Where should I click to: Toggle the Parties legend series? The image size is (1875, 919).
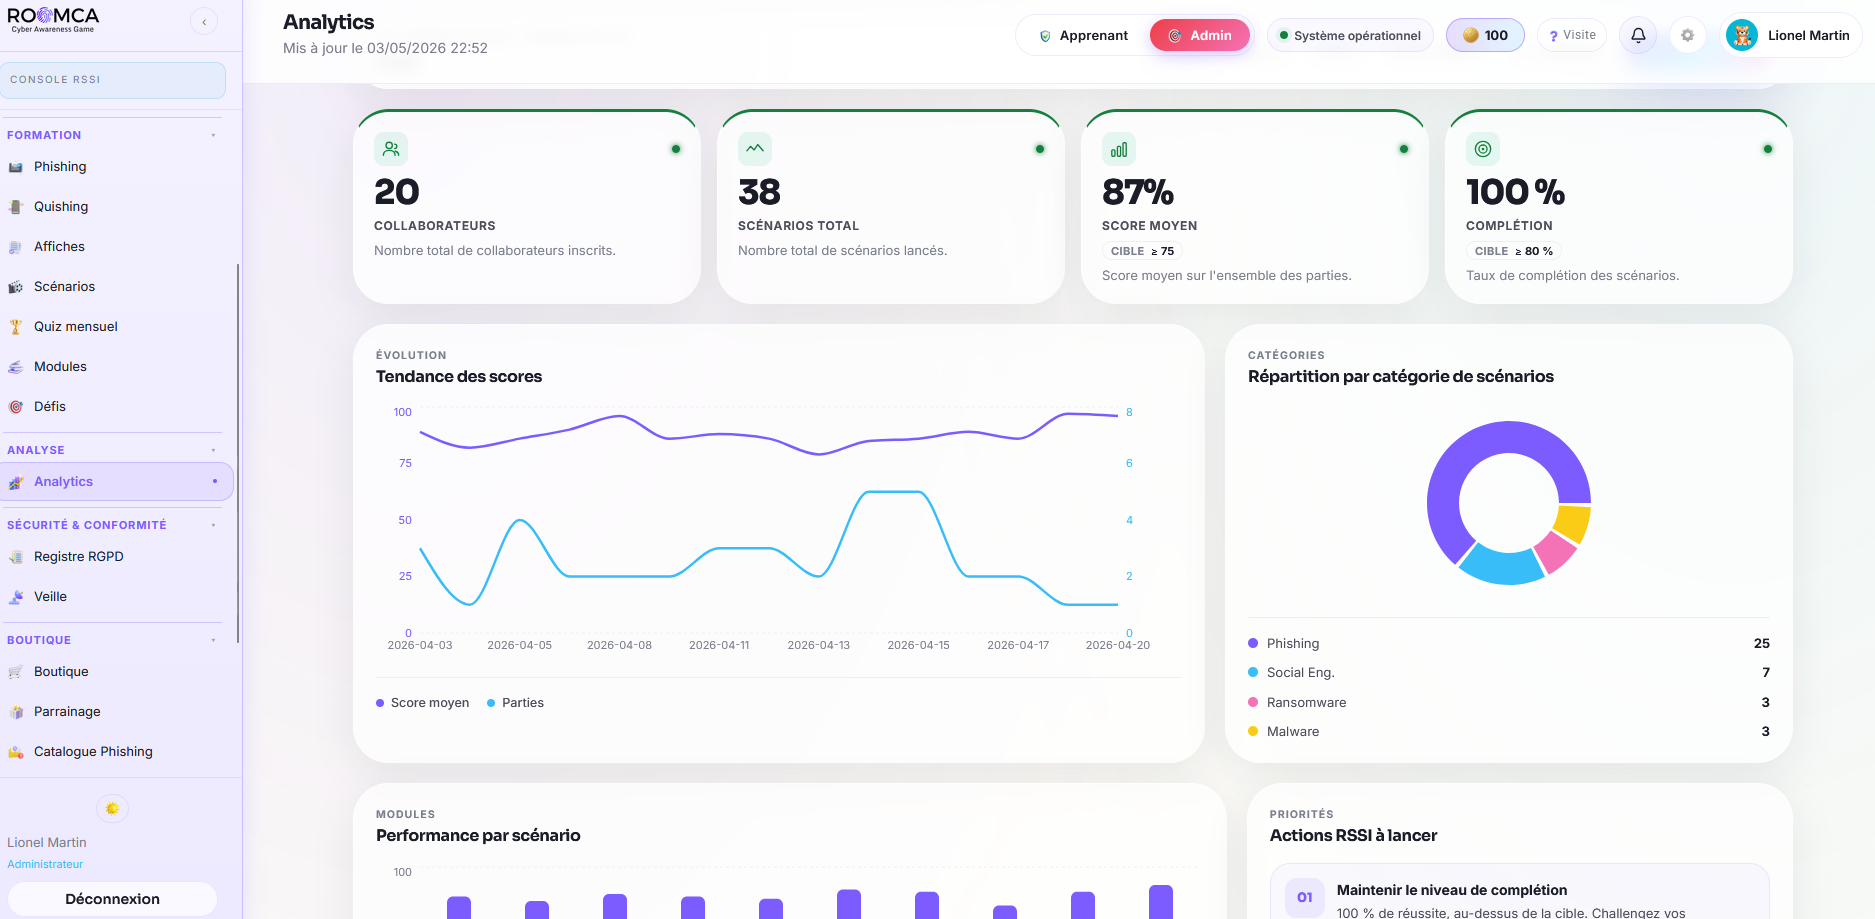tap(515, 703)
